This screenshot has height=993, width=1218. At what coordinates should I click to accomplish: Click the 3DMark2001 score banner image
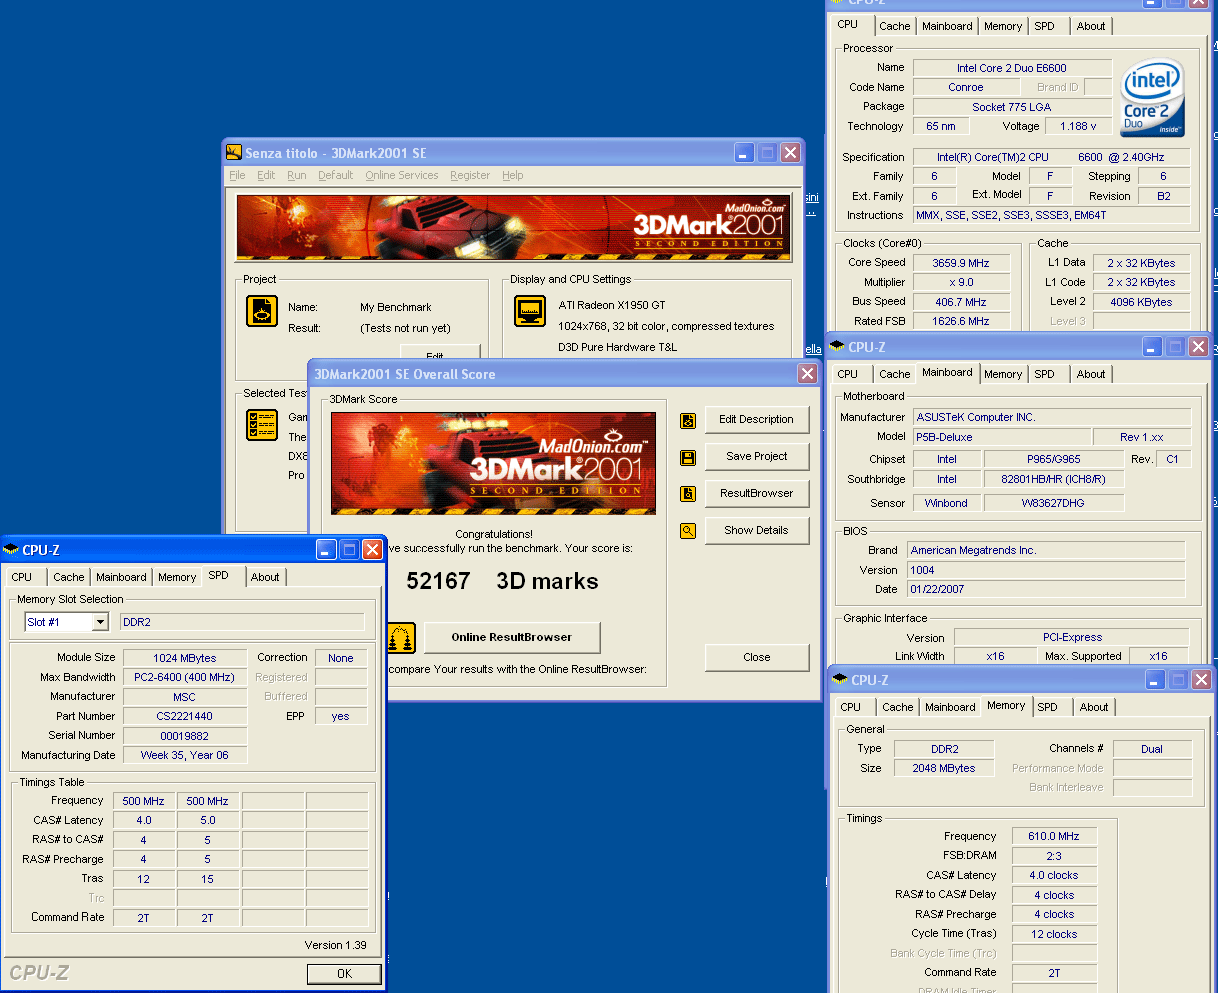(x=493, y=463)
